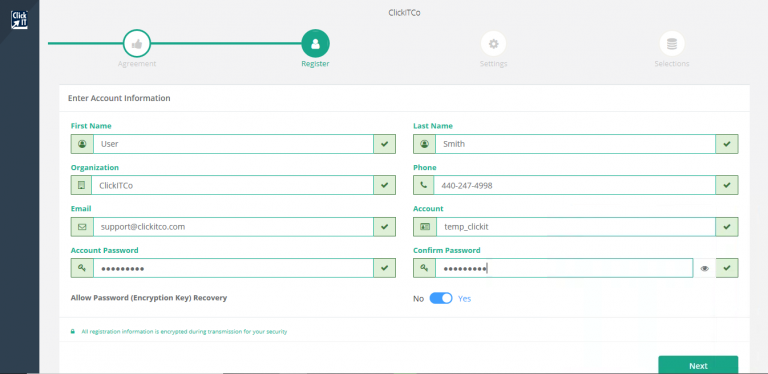Click the building icon beside Organization
This screenshot has height=374, width=768.
82,186
